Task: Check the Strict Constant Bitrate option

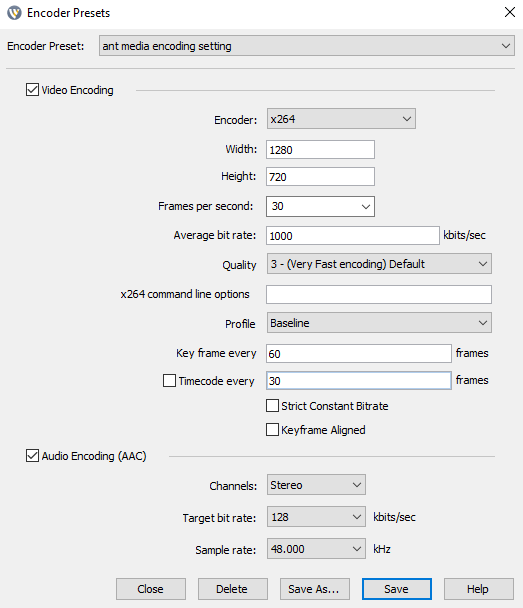Action: [x=273, y=406]
